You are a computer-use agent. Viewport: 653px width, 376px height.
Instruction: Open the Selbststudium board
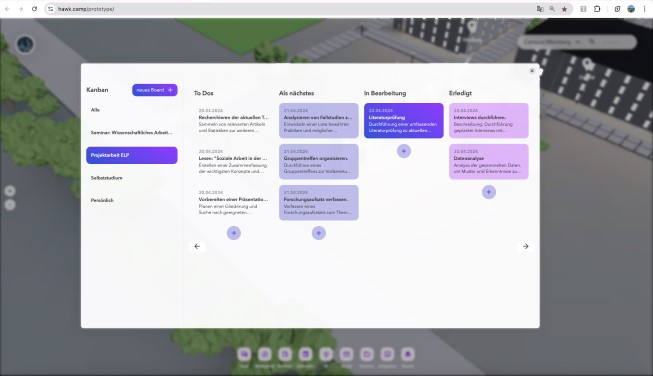132,178
